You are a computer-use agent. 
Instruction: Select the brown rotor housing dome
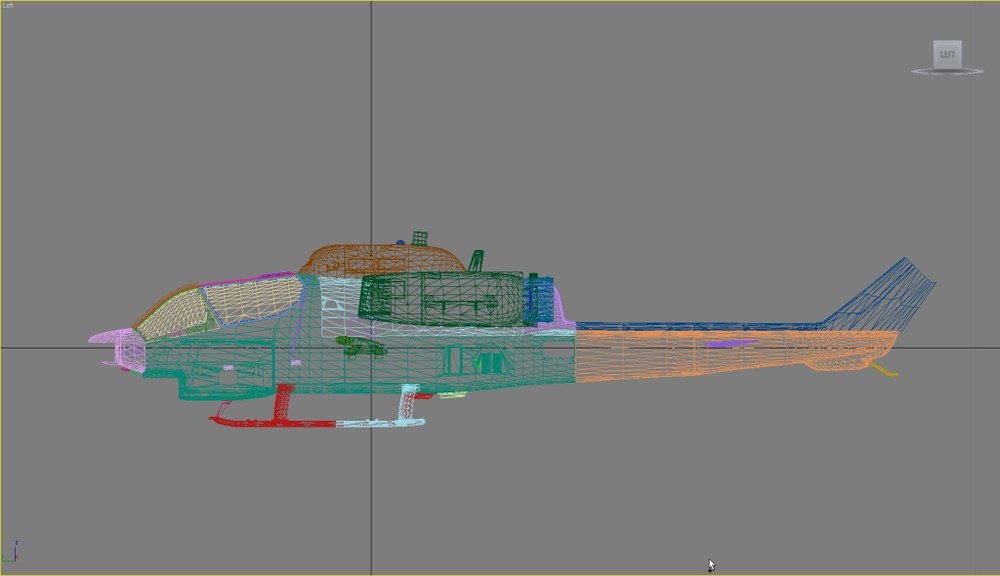tap(381, 260)
